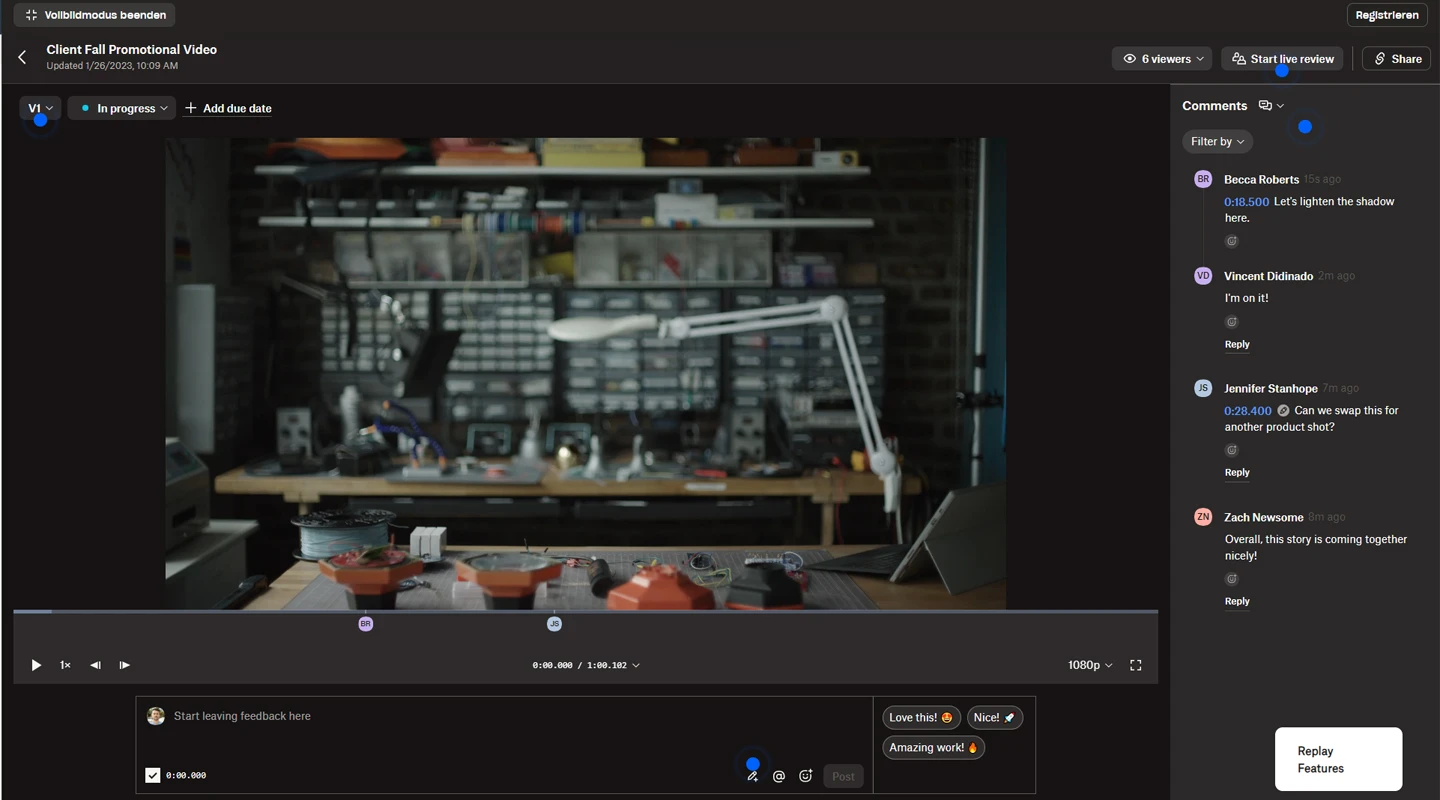Image resolution: width=1440 pixels, height=800 pixels.
Task: Open the 6 viewers dropdown
Action: 1162,59
